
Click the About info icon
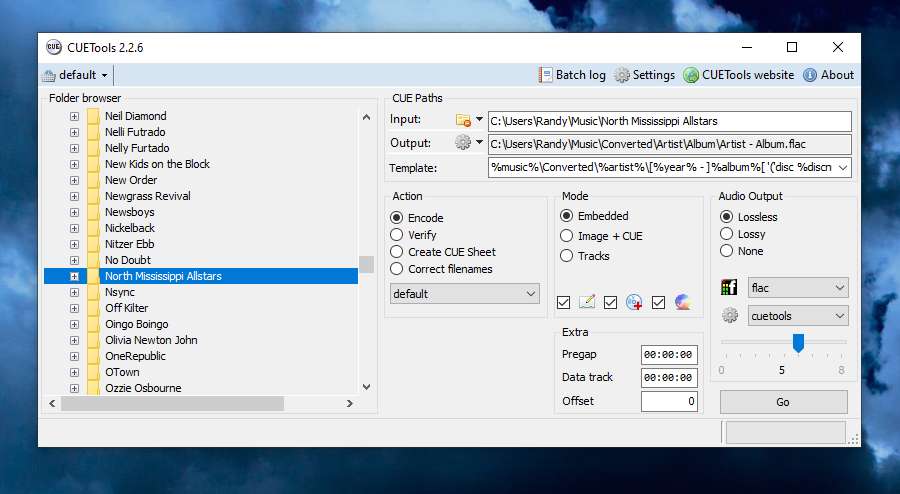click(809, 75)
